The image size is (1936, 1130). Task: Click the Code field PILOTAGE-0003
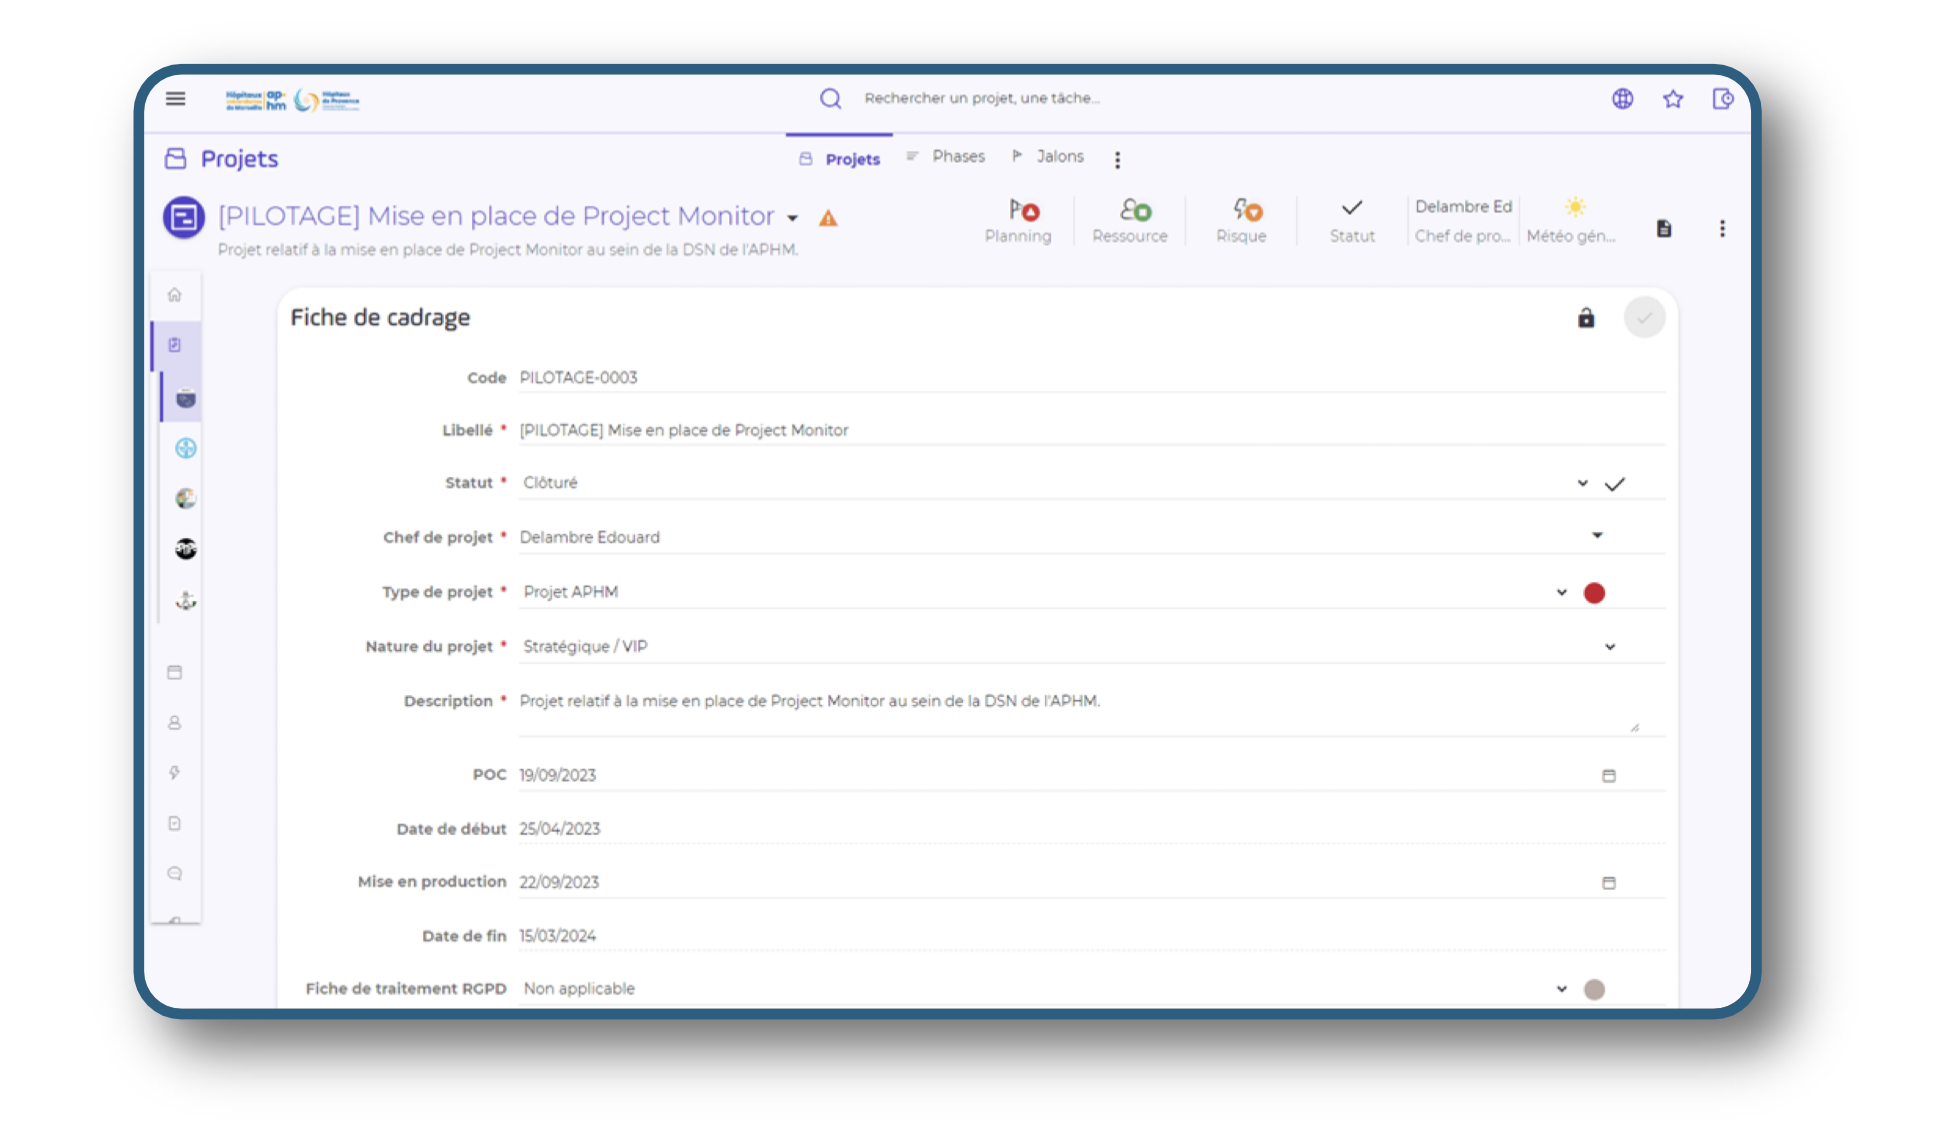(1091, 377)
